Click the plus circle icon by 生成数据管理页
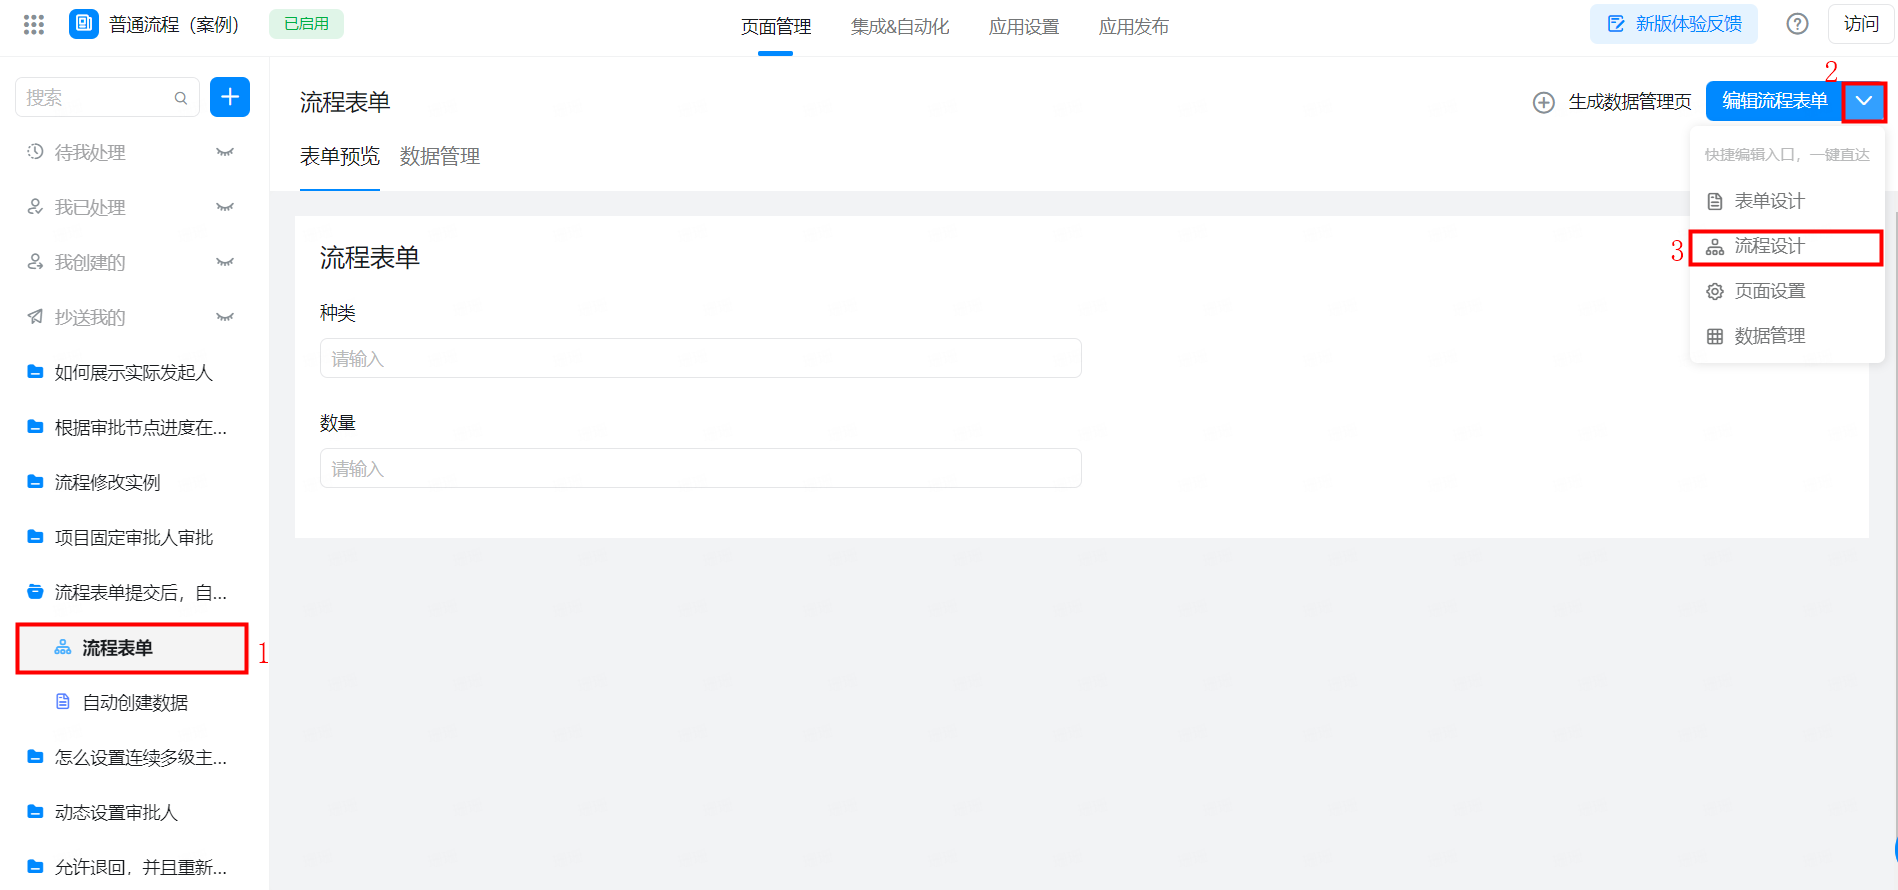Image resolution: width=1898 pixels, height=890 pixels. click(x=1544, y=103)
